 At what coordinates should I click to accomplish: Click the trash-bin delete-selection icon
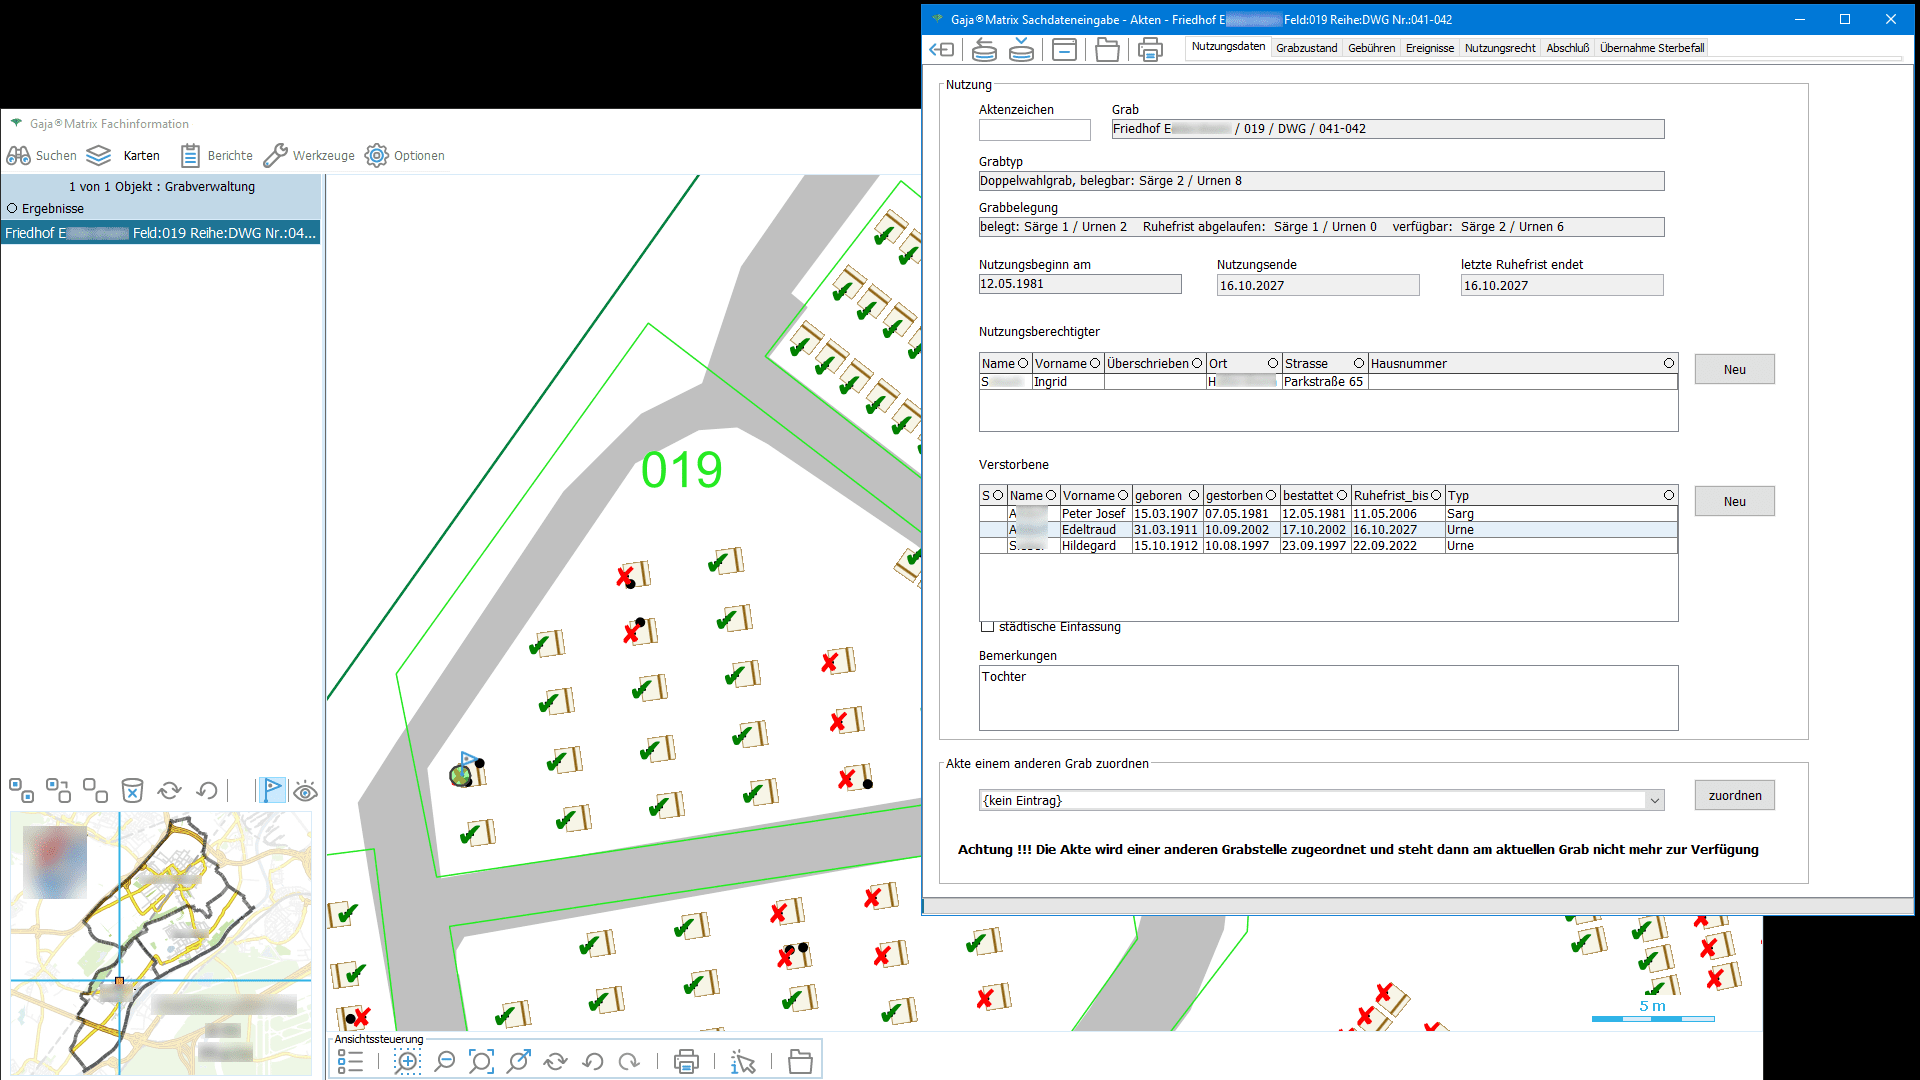[132, 791]
